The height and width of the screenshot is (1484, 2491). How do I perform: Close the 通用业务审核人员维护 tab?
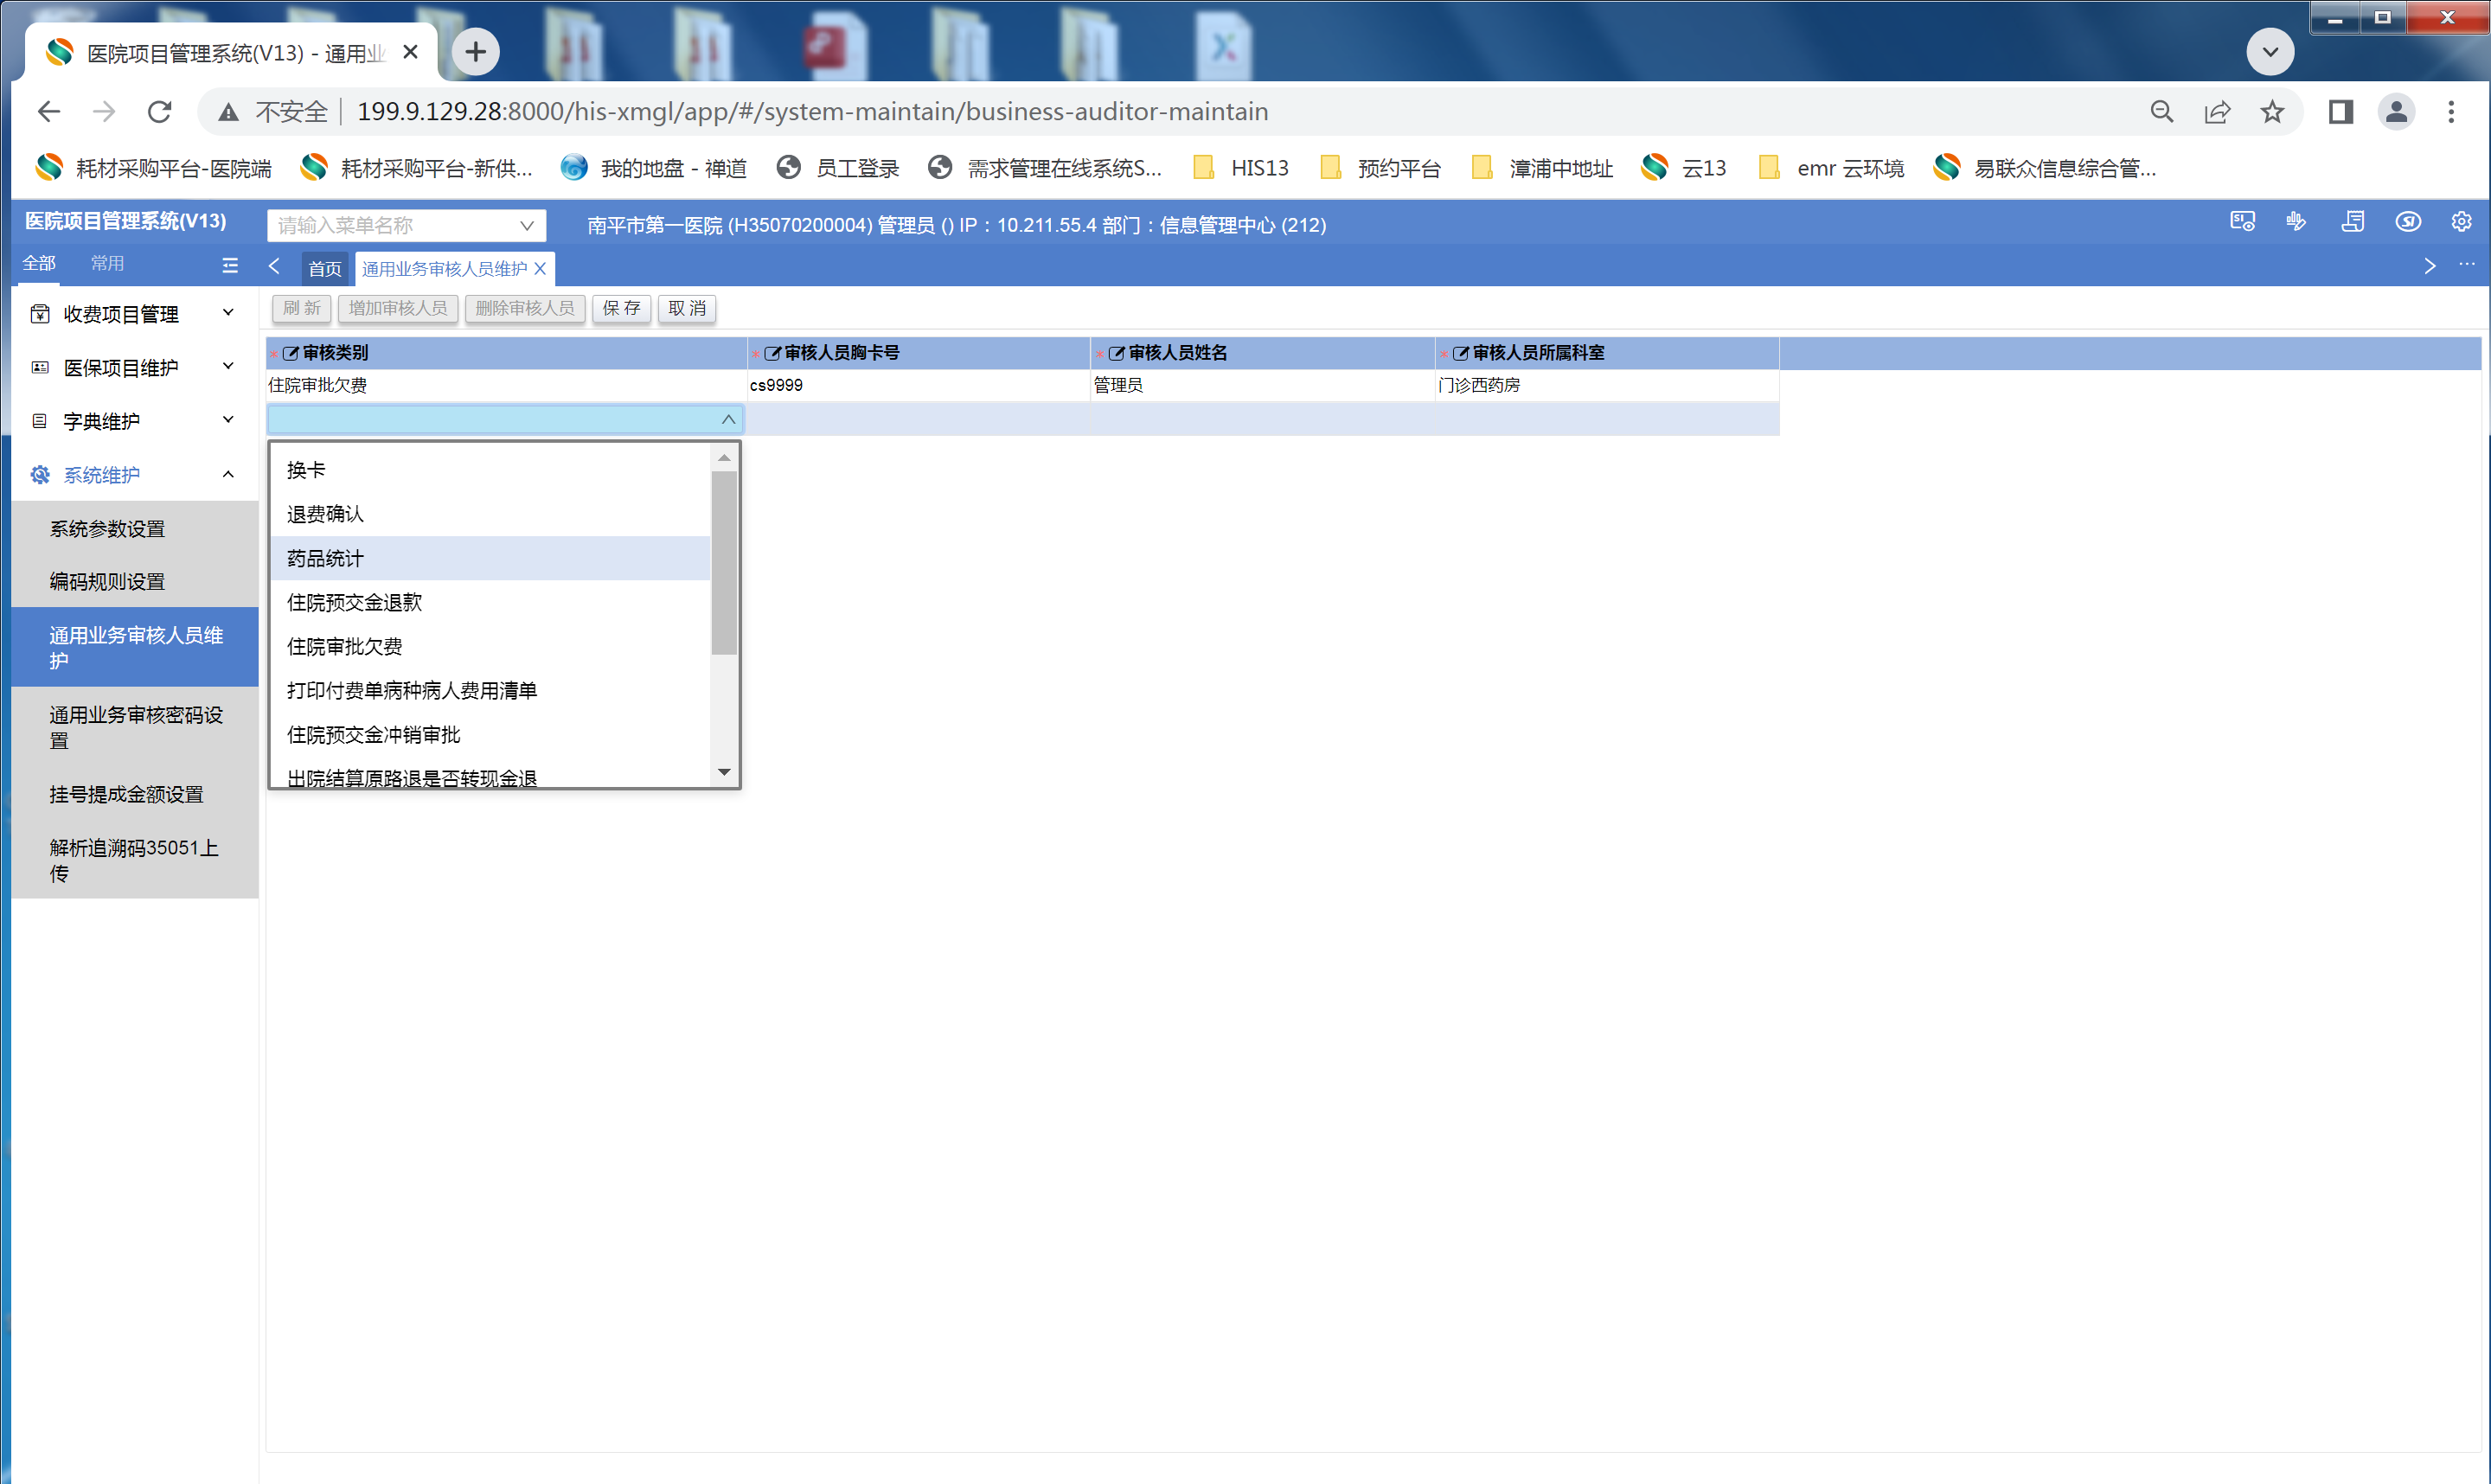pos(540,268)
